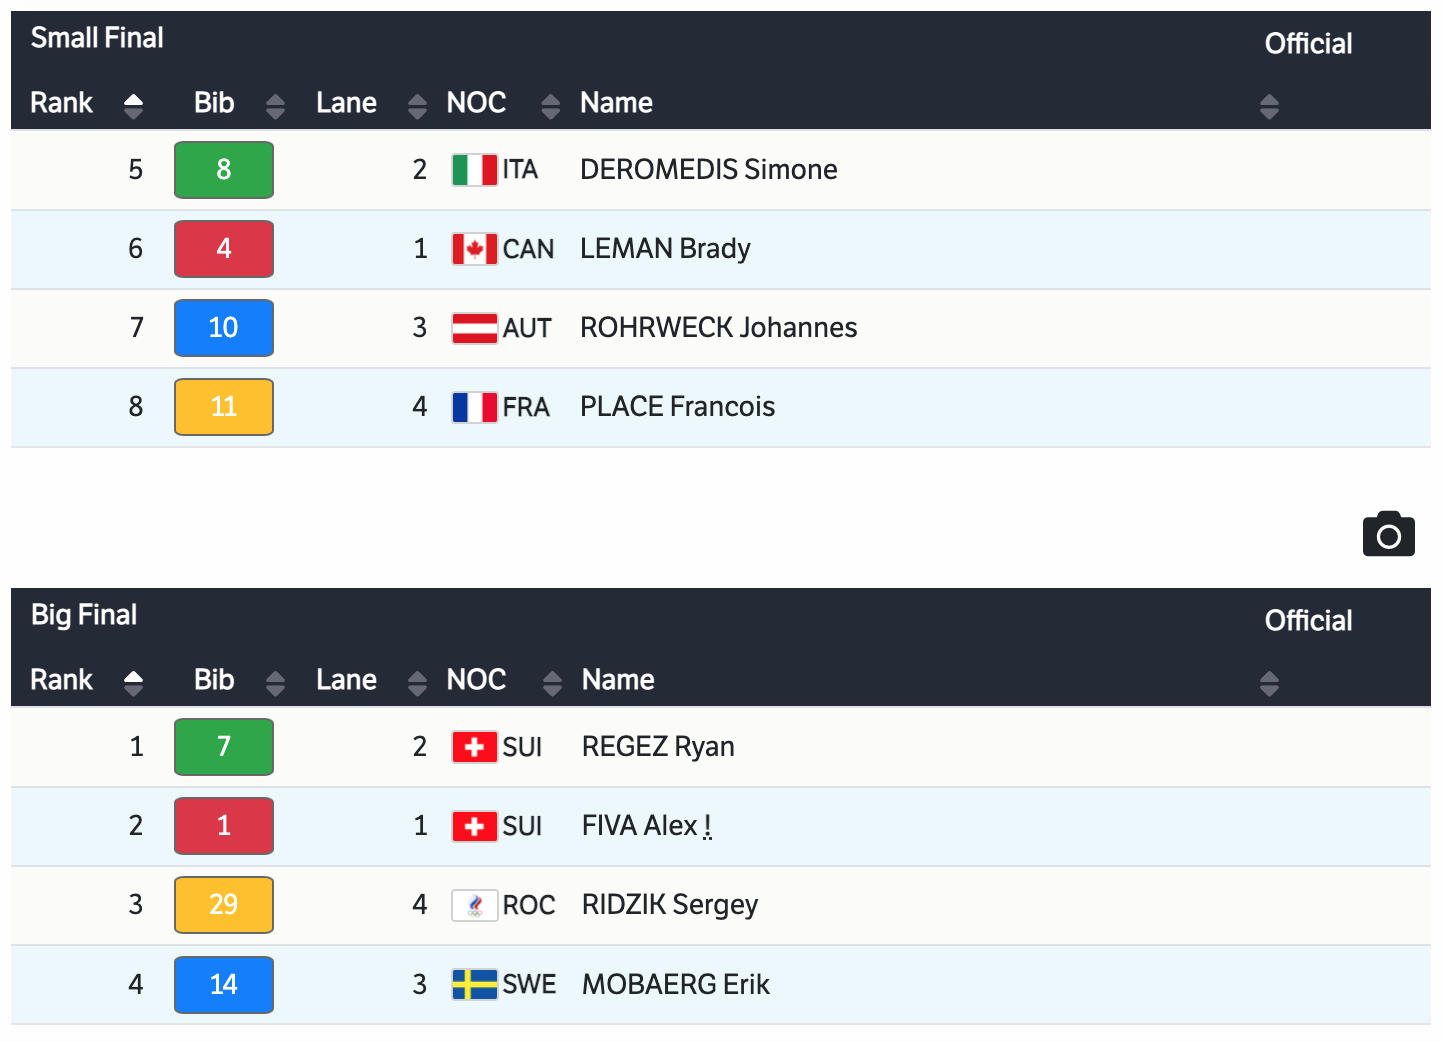This screenshot has width=1444, height=1042.
Task: Sort Big Final table by NOC
Action: coord(551,683)
